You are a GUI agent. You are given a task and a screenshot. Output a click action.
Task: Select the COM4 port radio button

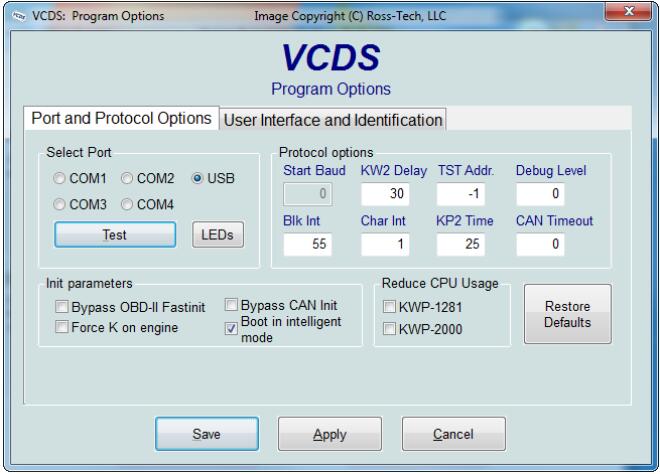point(127,205)
